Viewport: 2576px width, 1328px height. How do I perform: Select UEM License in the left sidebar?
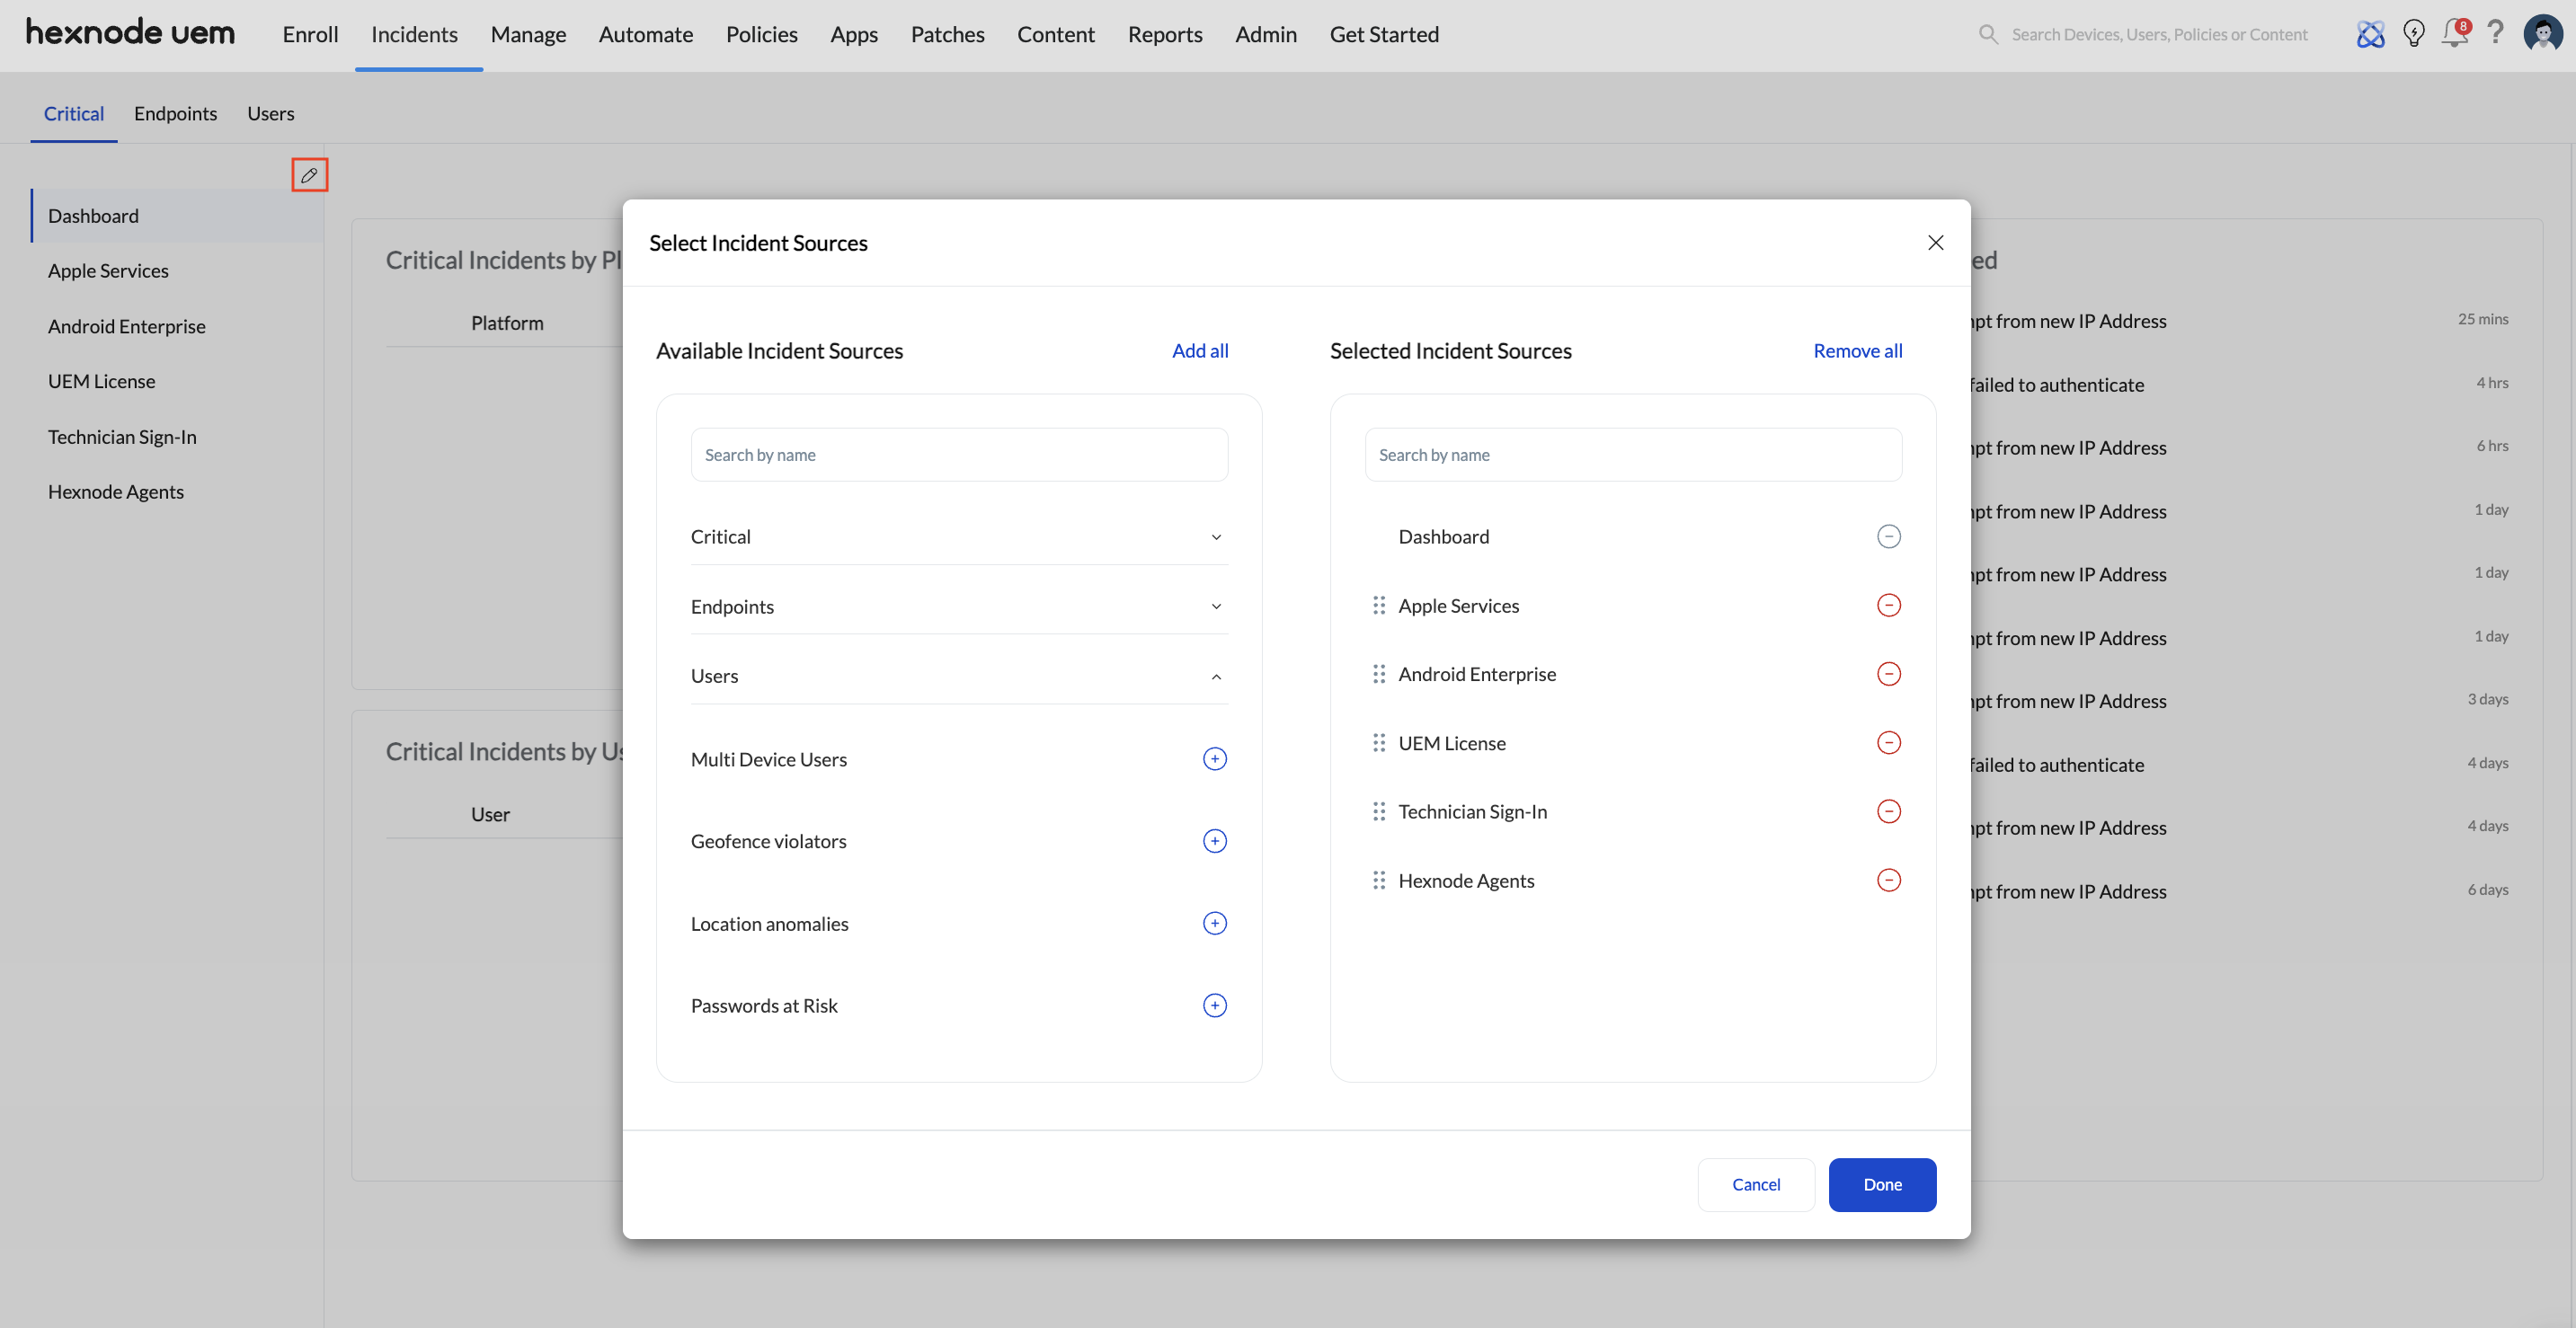click(x=101, y=381)
